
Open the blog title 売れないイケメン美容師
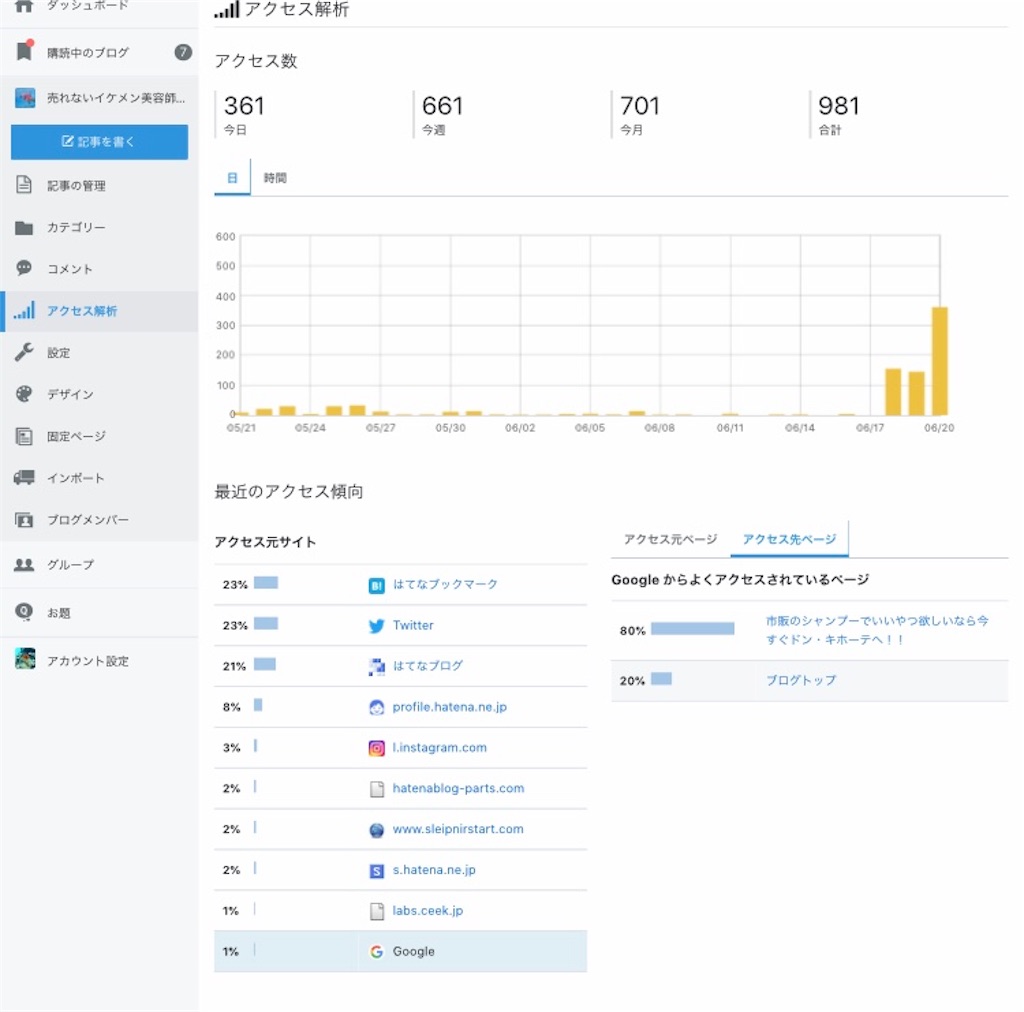116,98
